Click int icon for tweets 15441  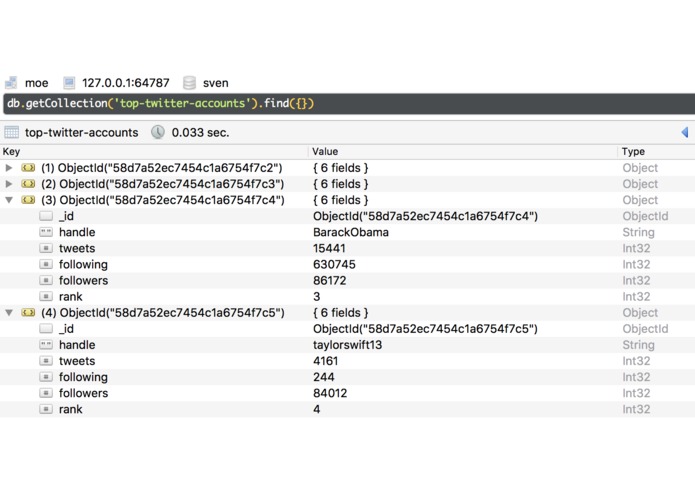46,248
